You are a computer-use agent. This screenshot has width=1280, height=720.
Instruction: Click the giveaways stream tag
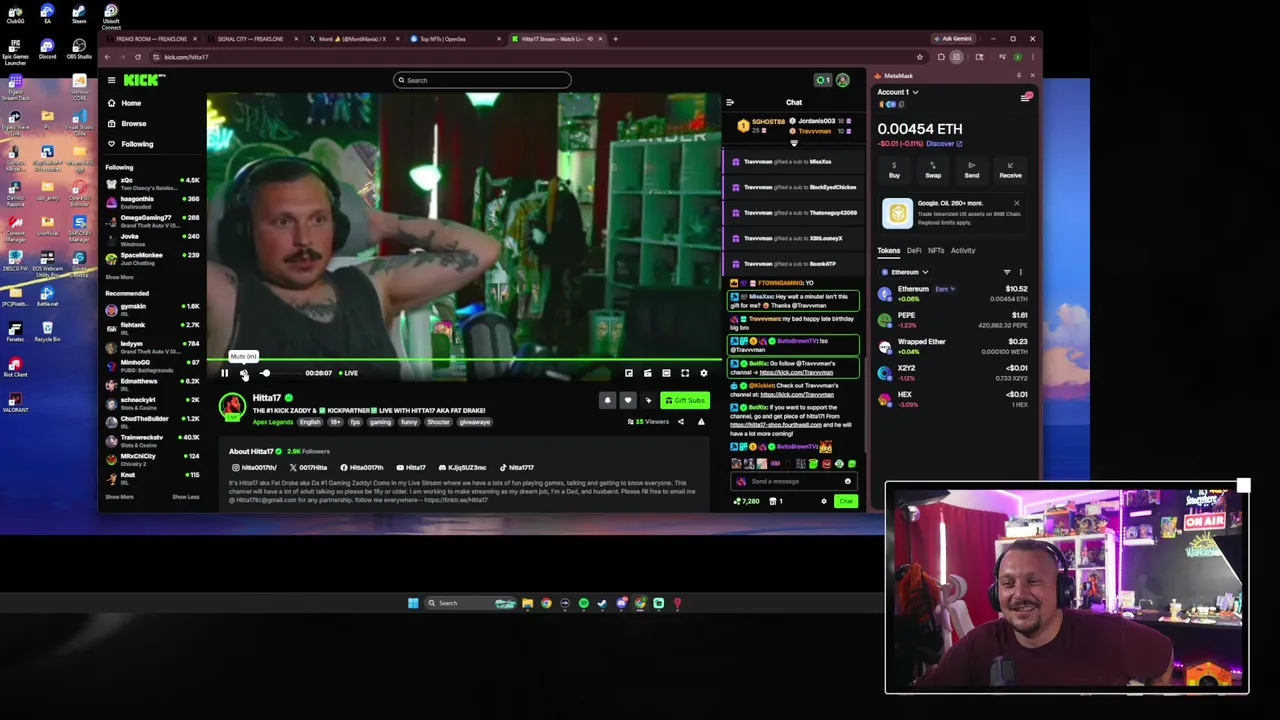click(x=474, y=422)
